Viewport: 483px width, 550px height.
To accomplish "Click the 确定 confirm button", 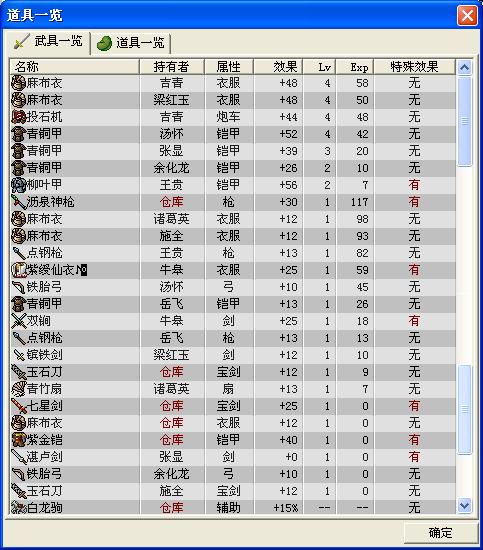I will point(440,533).
